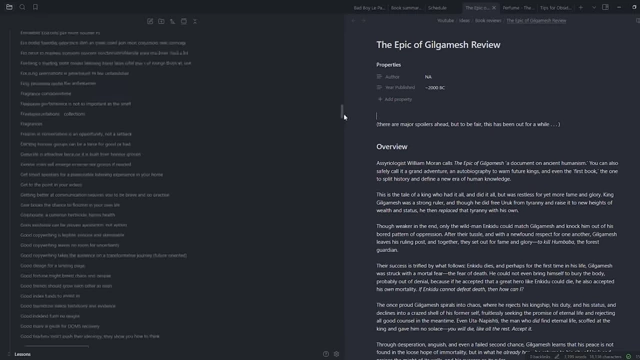Toggle editing mode pencil in status bar
The image size is (640, 360).
(x=557, y=357)
